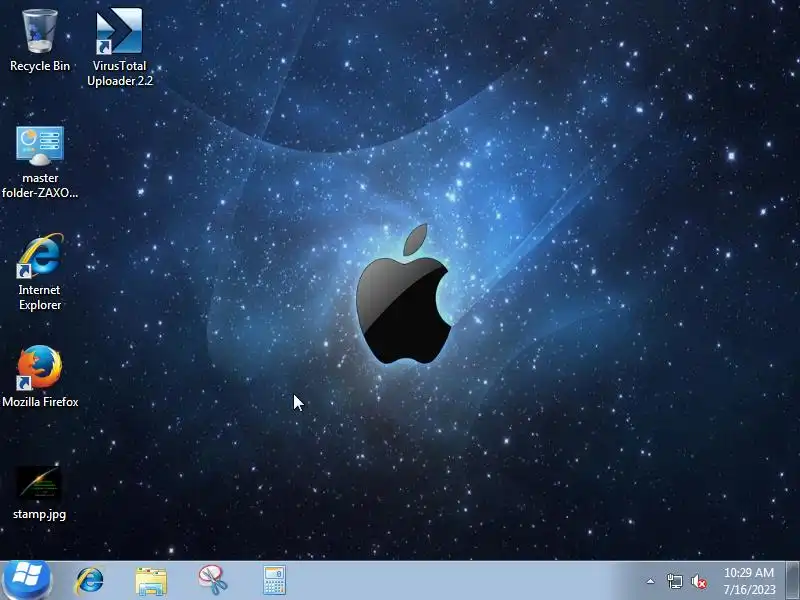800x600 pixels.
Task: Open Calculator from the taskbar
Action: [274, 580]
